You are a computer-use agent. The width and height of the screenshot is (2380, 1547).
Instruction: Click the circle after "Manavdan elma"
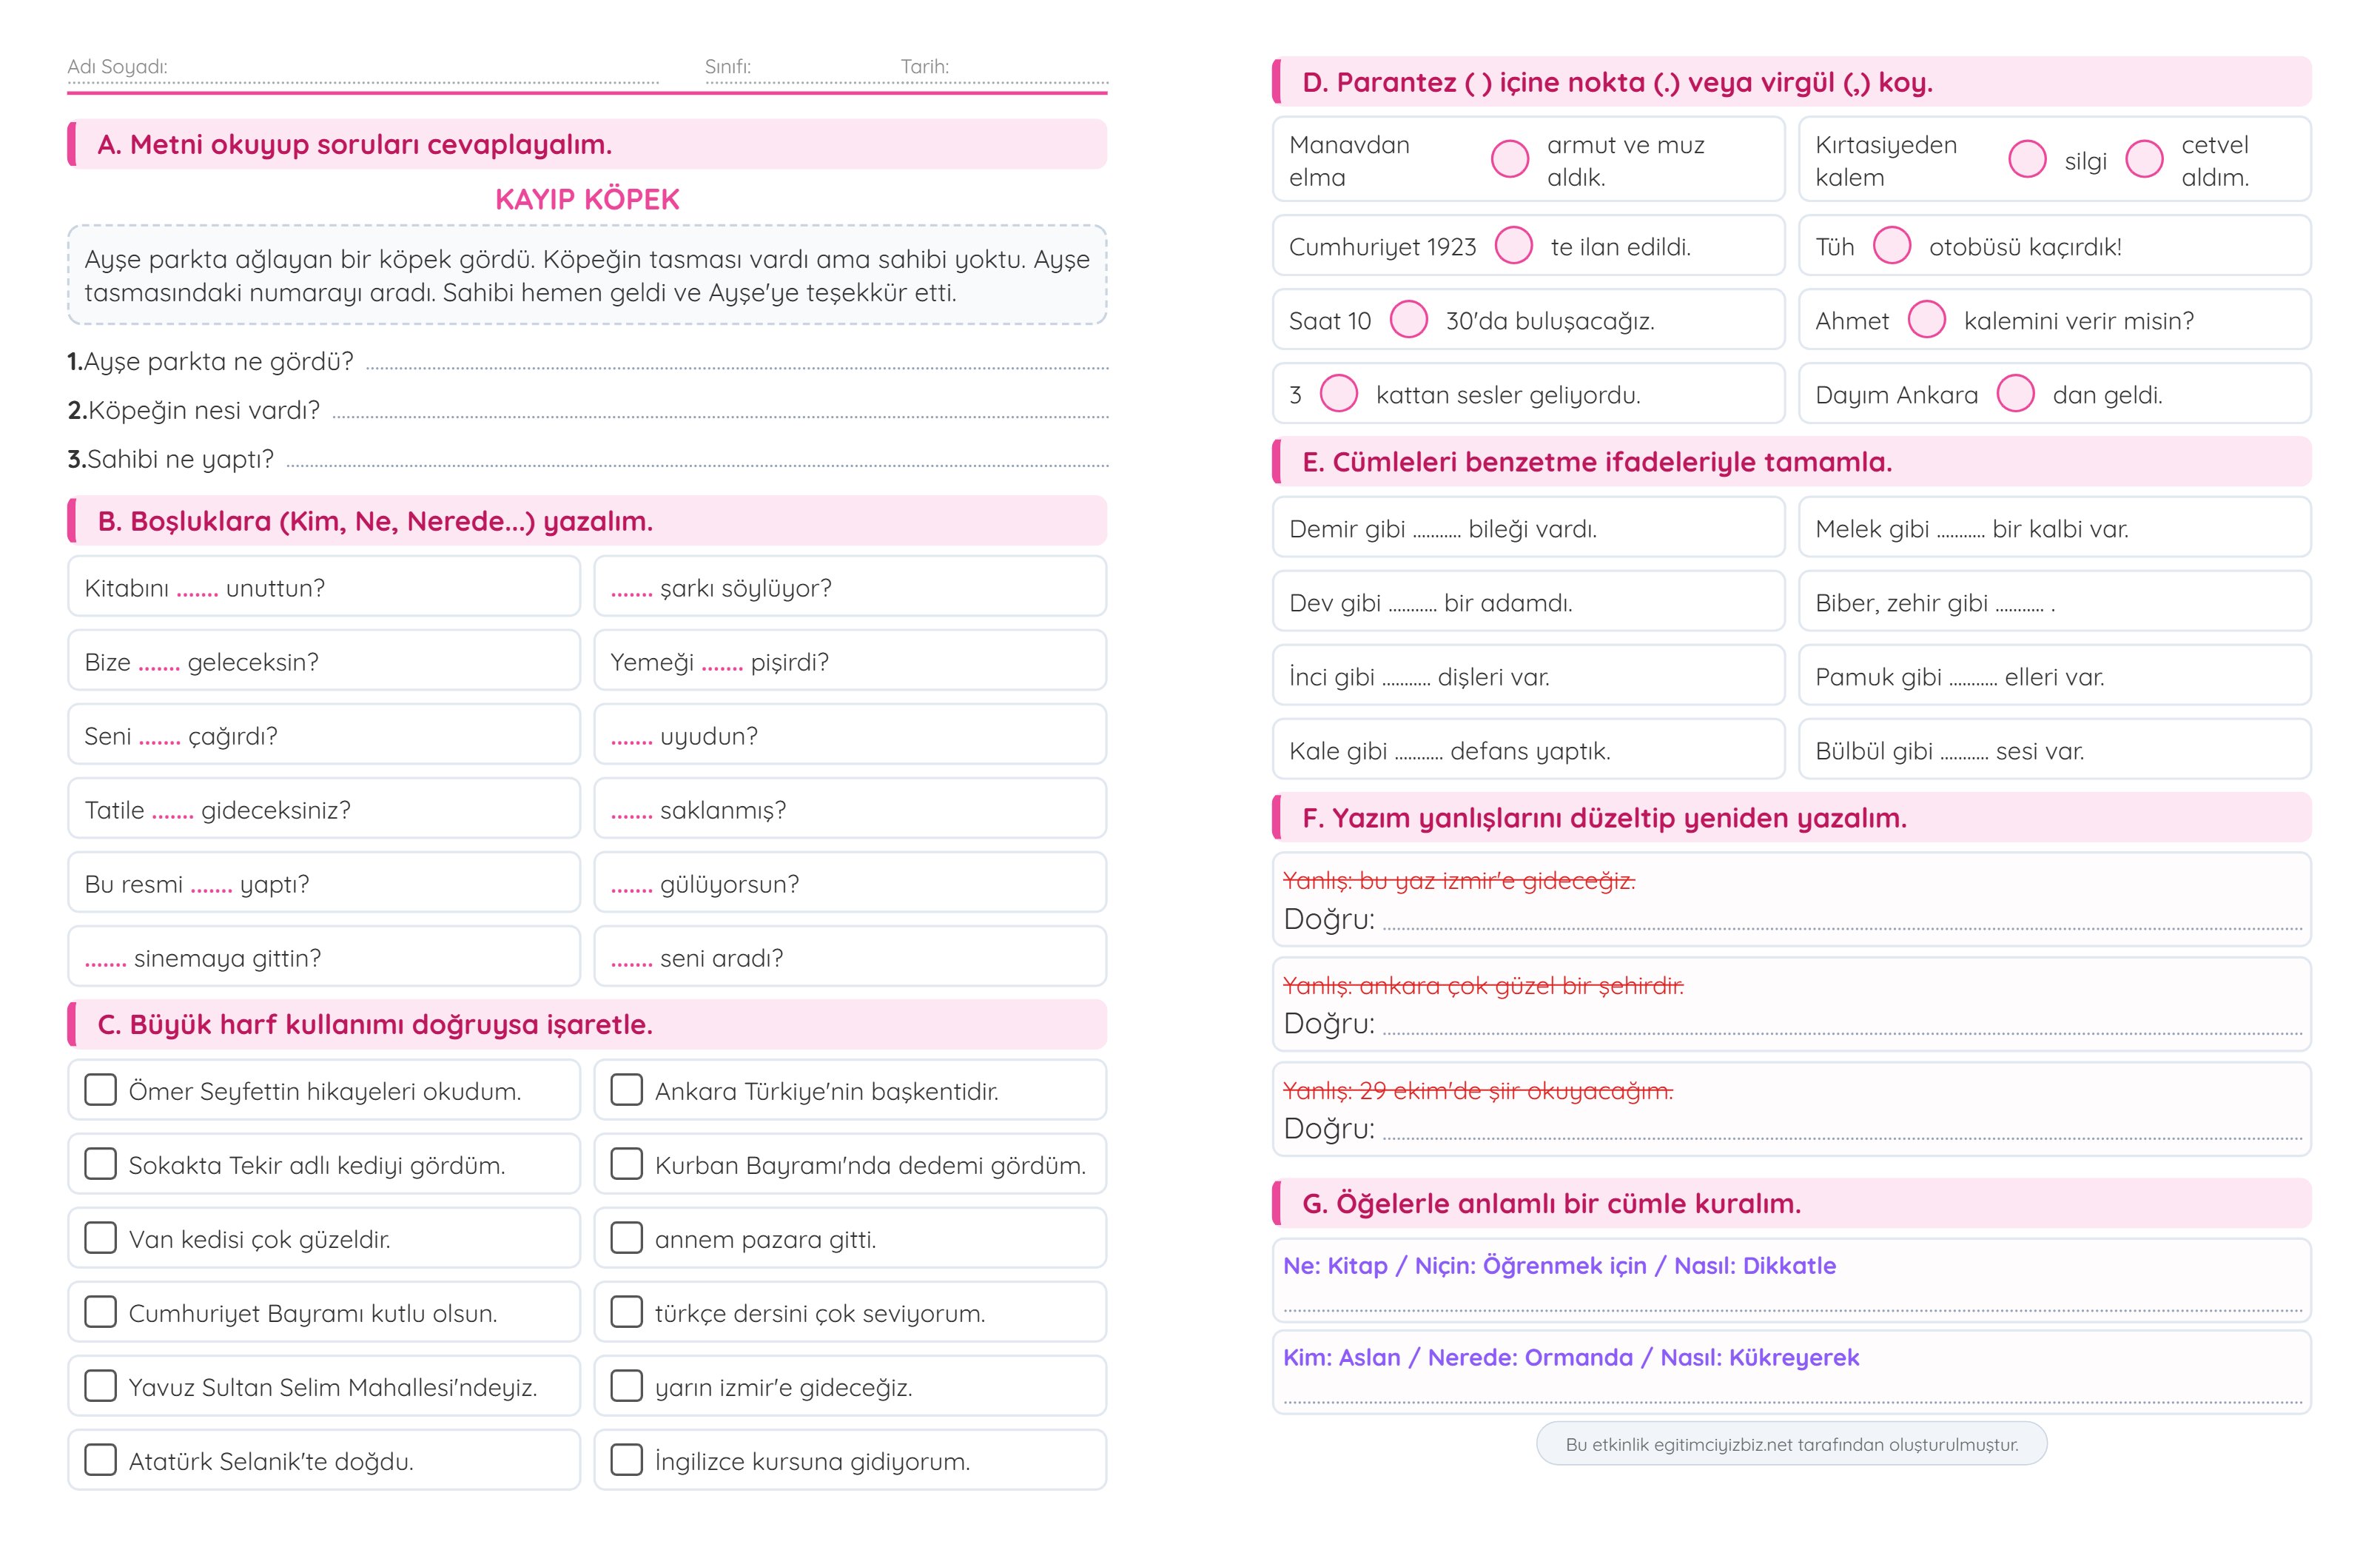coord(1509,158)
